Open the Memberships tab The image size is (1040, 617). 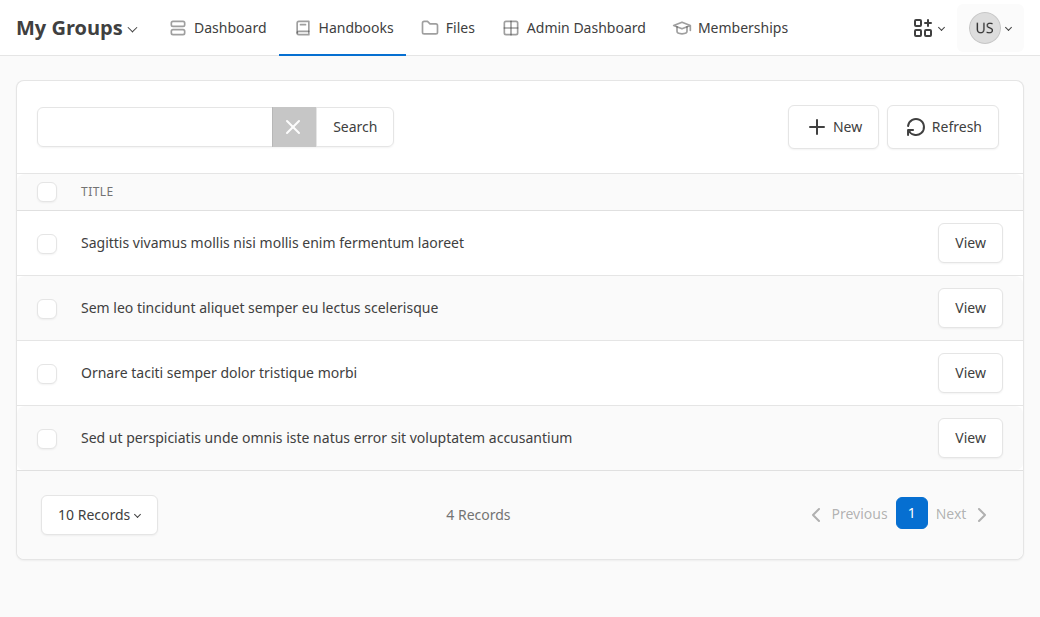click(x=730, y=28)
